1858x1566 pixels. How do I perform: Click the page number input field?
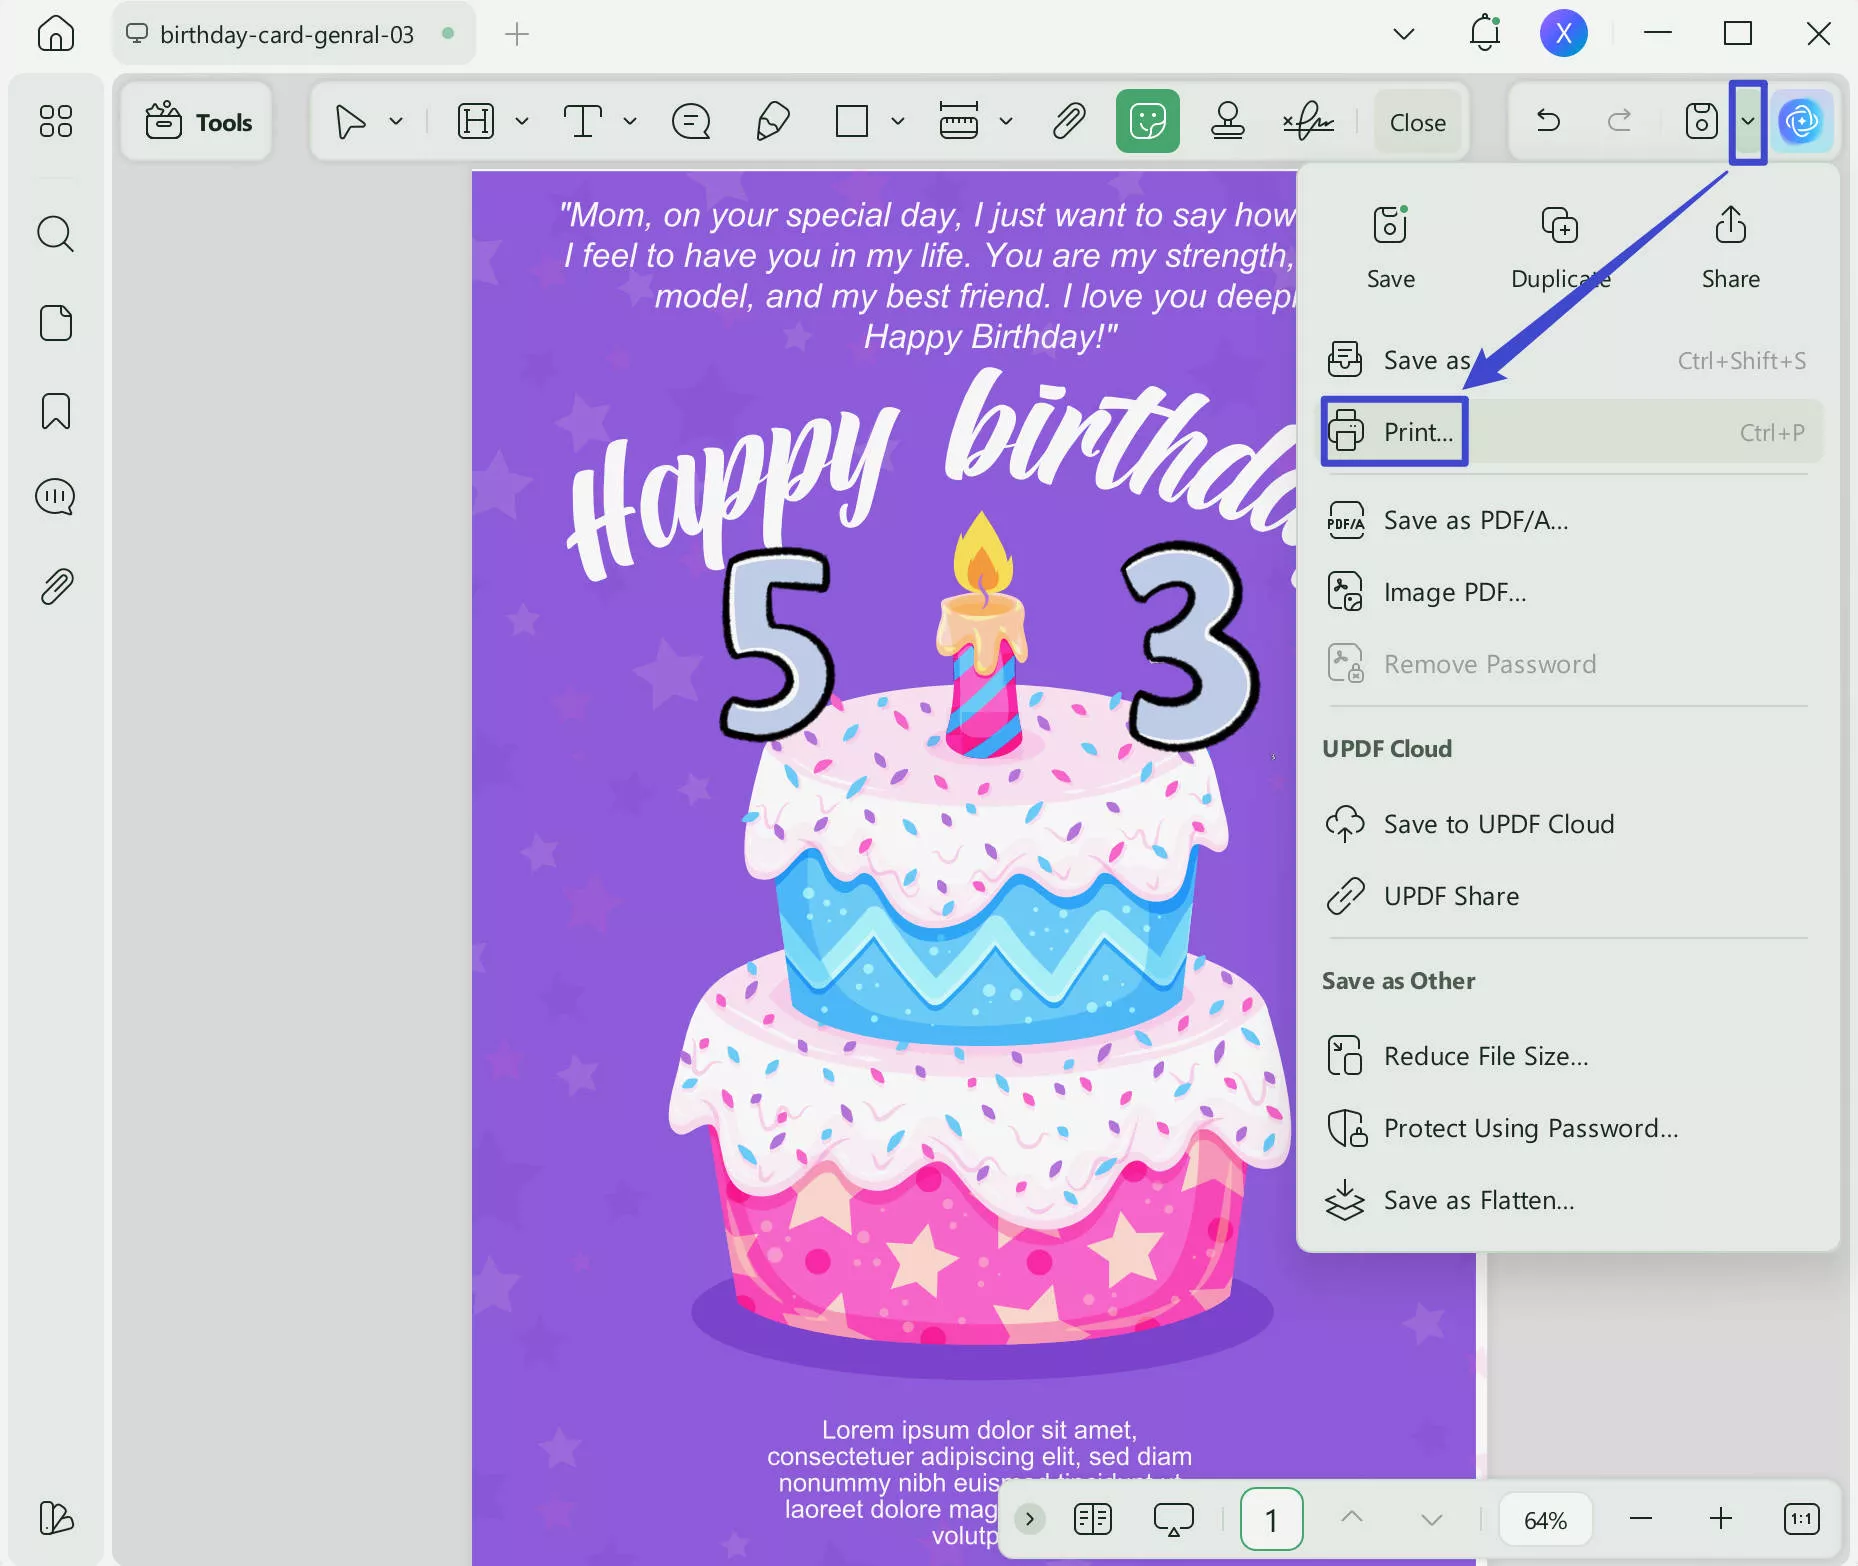pos(1271,1518)
